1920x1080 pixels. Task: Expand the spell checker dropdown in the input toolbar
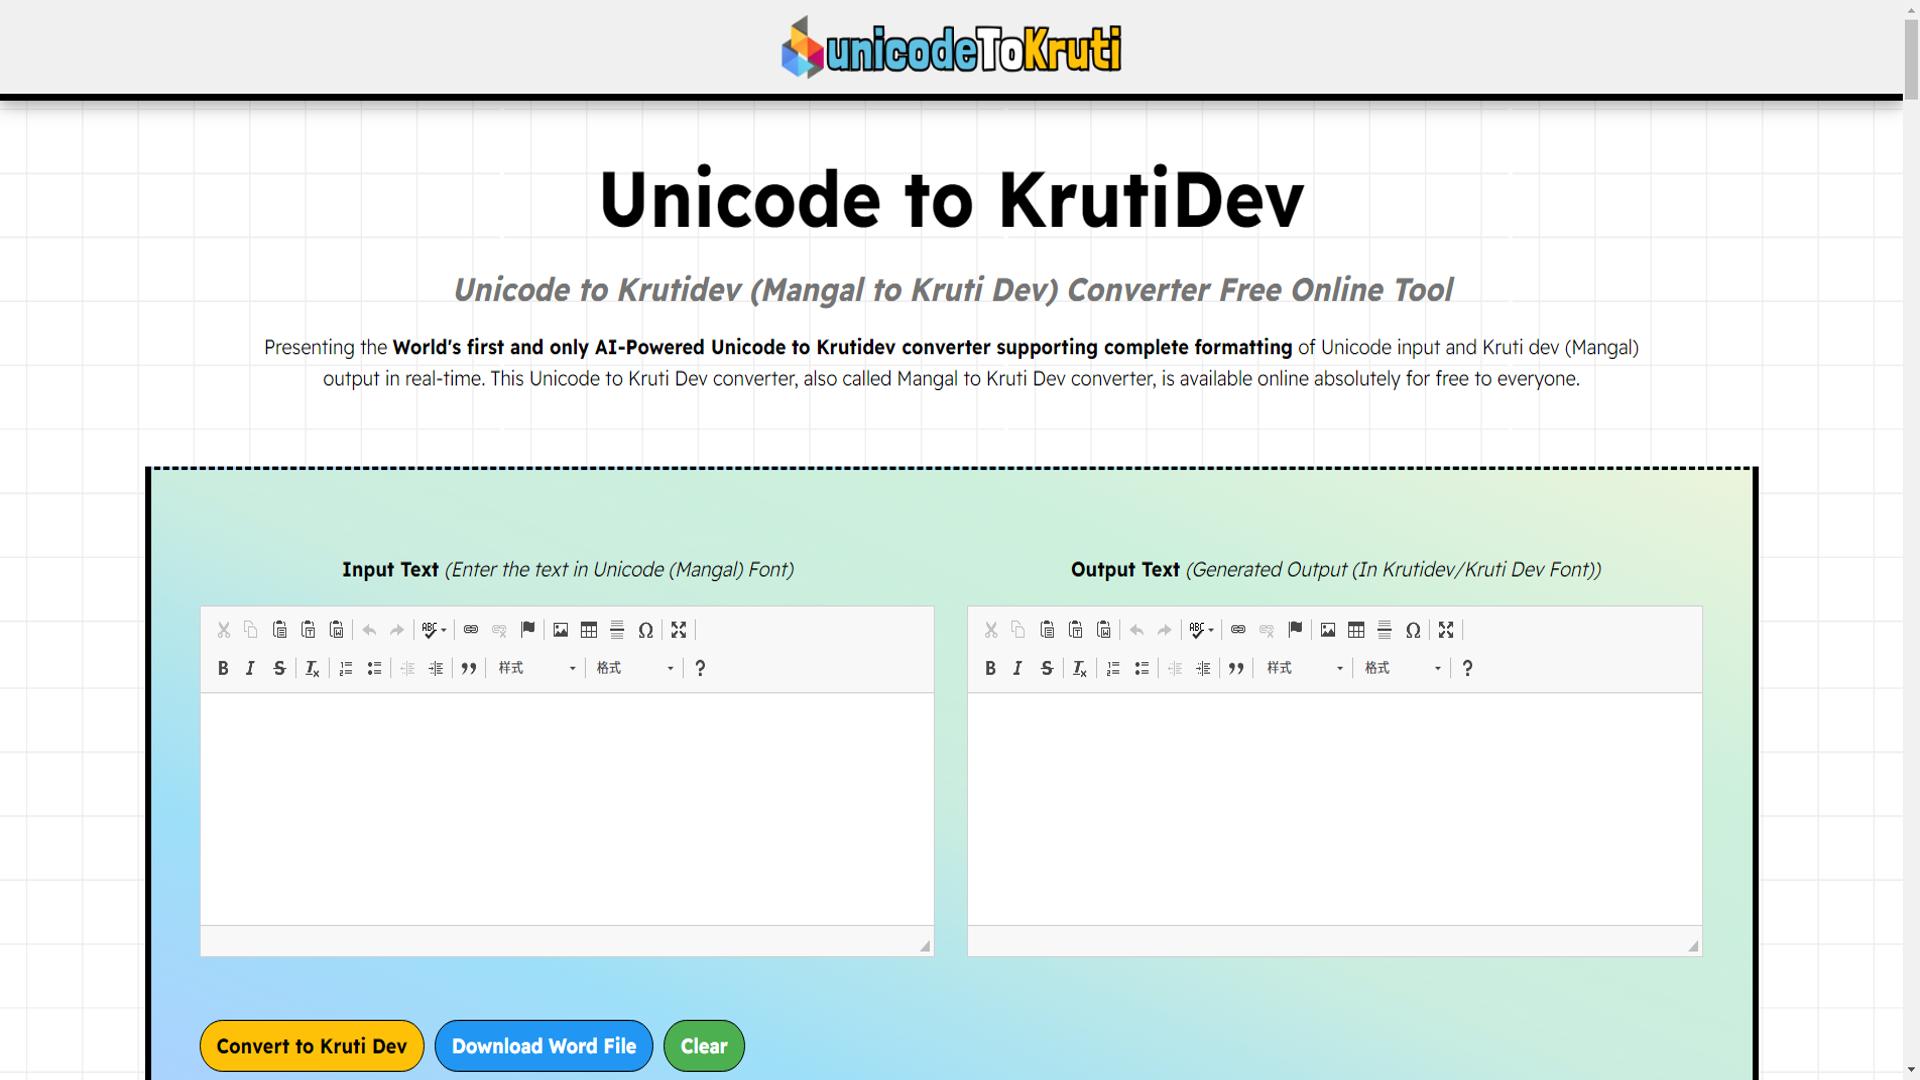click(x=443, y=630)
